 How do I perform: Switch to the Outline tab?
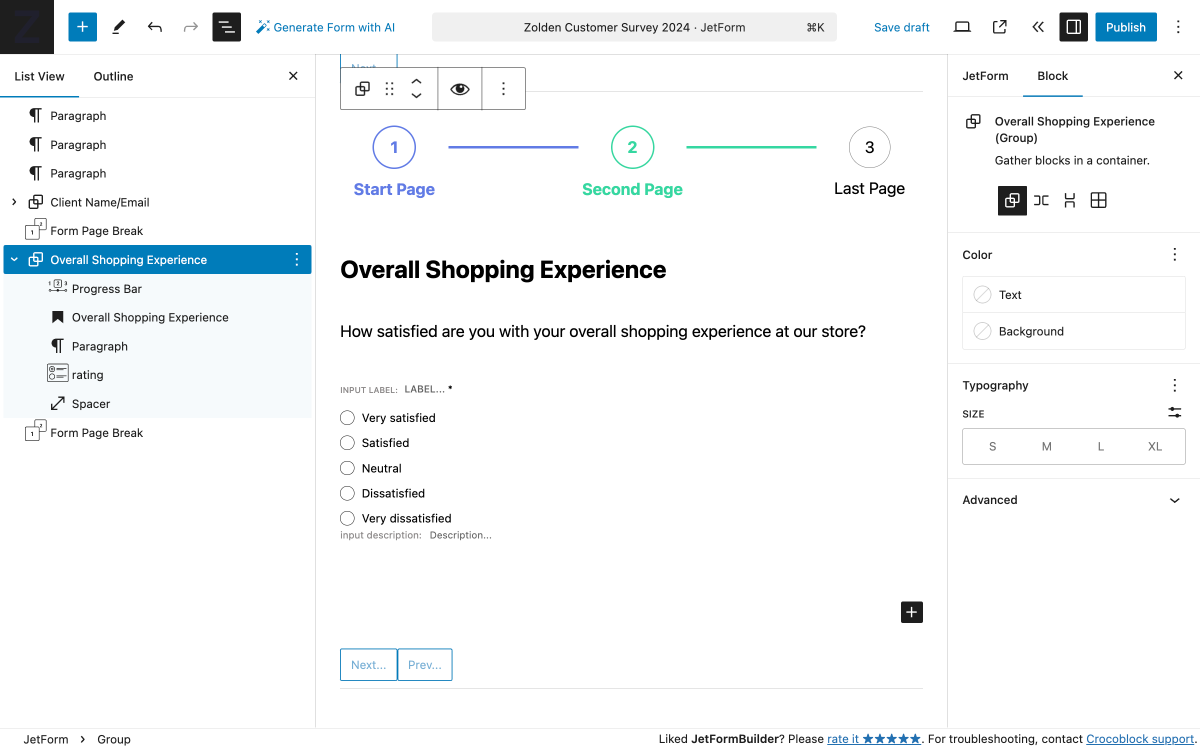coord(113,76)
